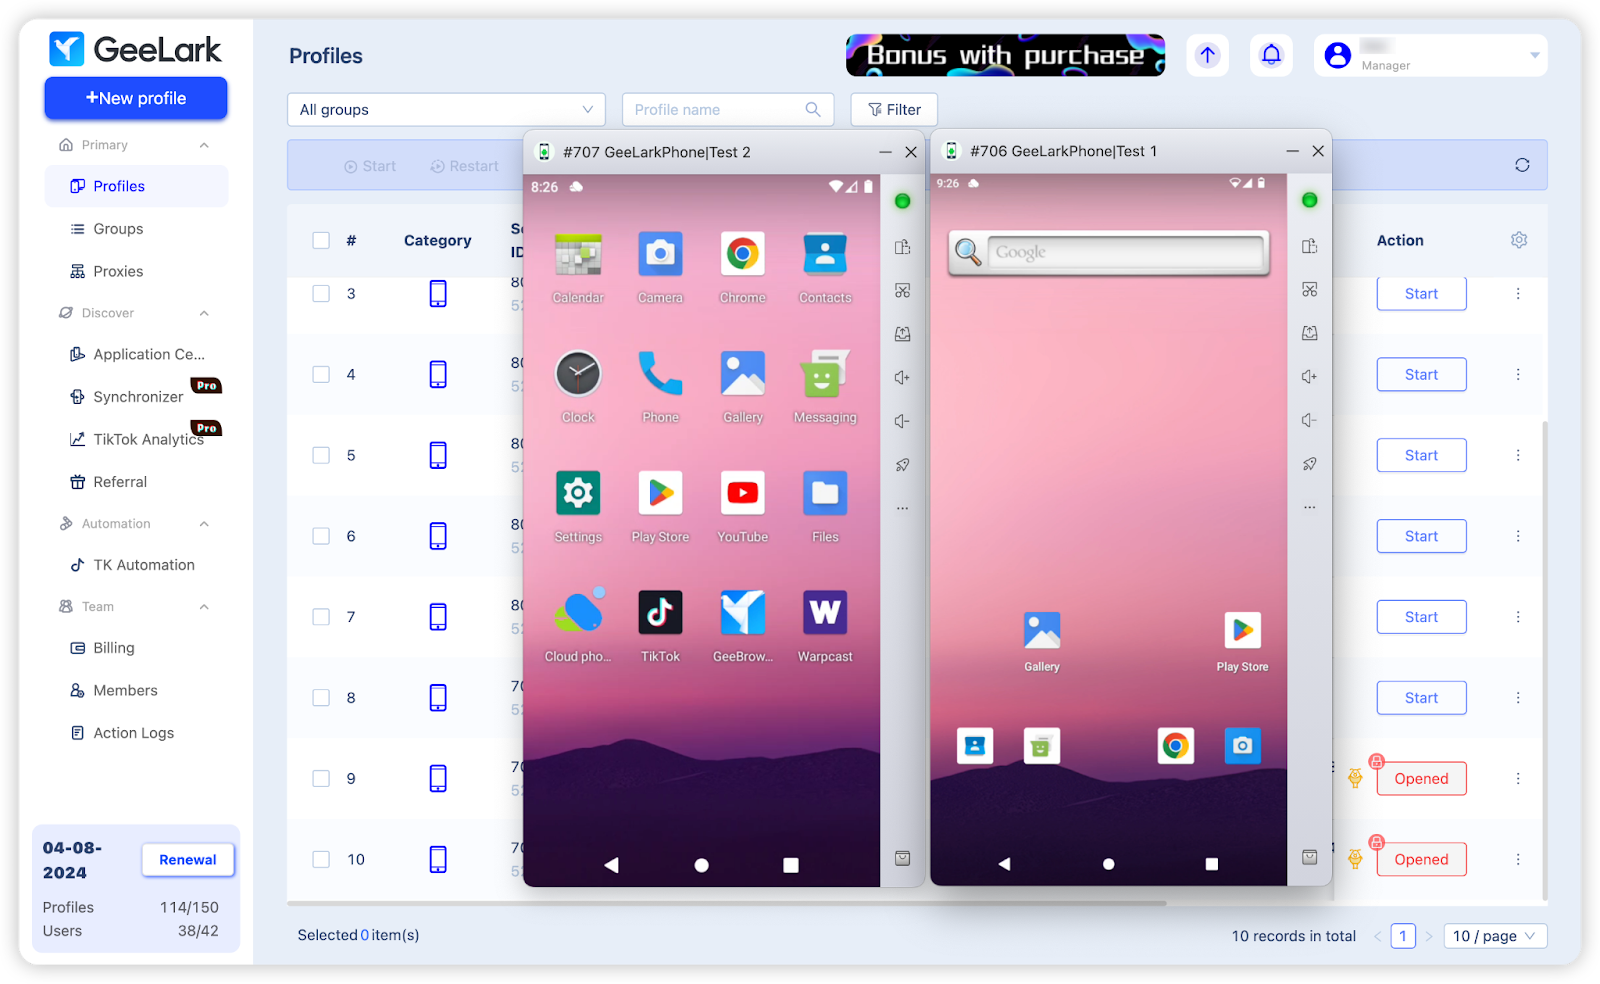
Task: Open the 10 / page size dropdown
Action: (1495, 936)
